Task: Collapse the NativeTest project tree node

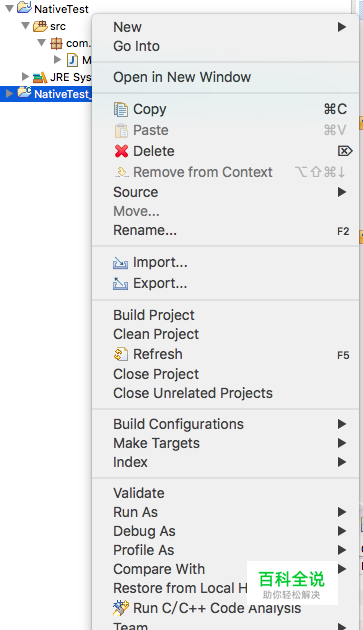Action: pos(9,8)
